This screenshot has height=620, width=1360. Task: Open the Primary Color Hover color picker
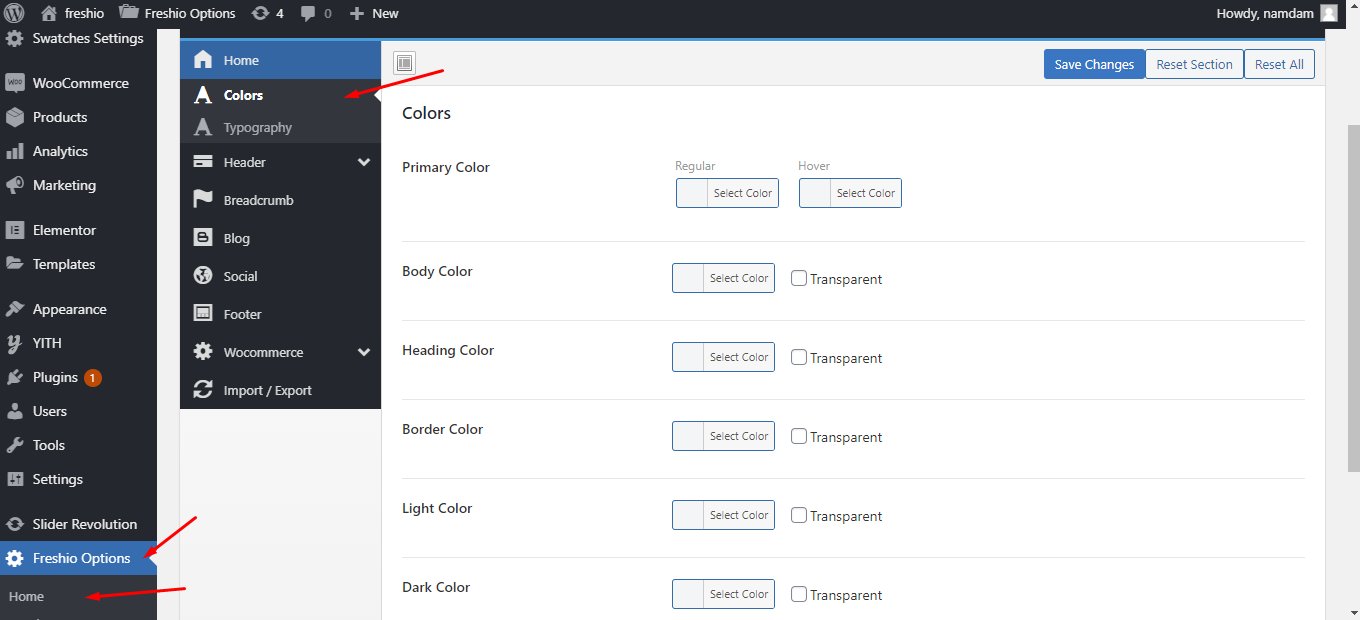click(850, 193)
